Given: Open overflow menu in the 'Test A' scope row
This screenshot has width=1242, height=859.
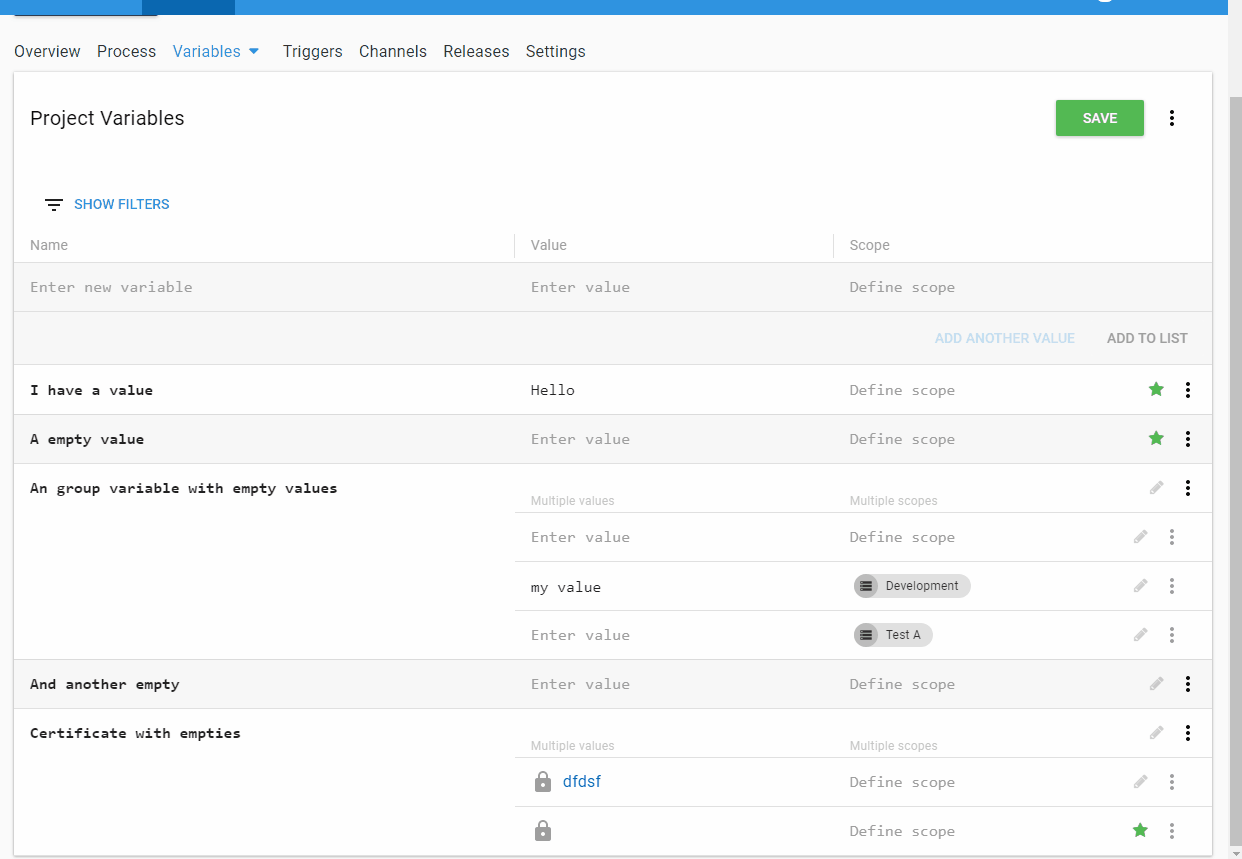Looking at the screenshot, I should click(x=1172, y=635).
